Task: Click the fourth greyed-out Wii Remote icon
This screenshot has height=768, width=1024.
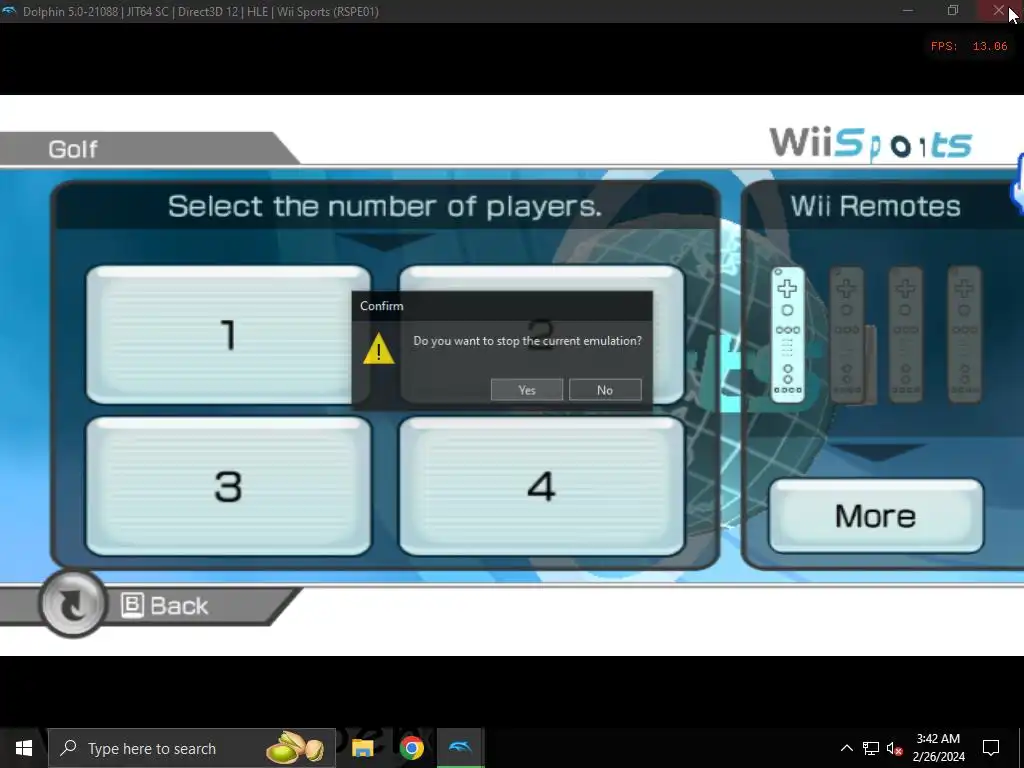Action: pyautogui.click(x=964, y=334)
